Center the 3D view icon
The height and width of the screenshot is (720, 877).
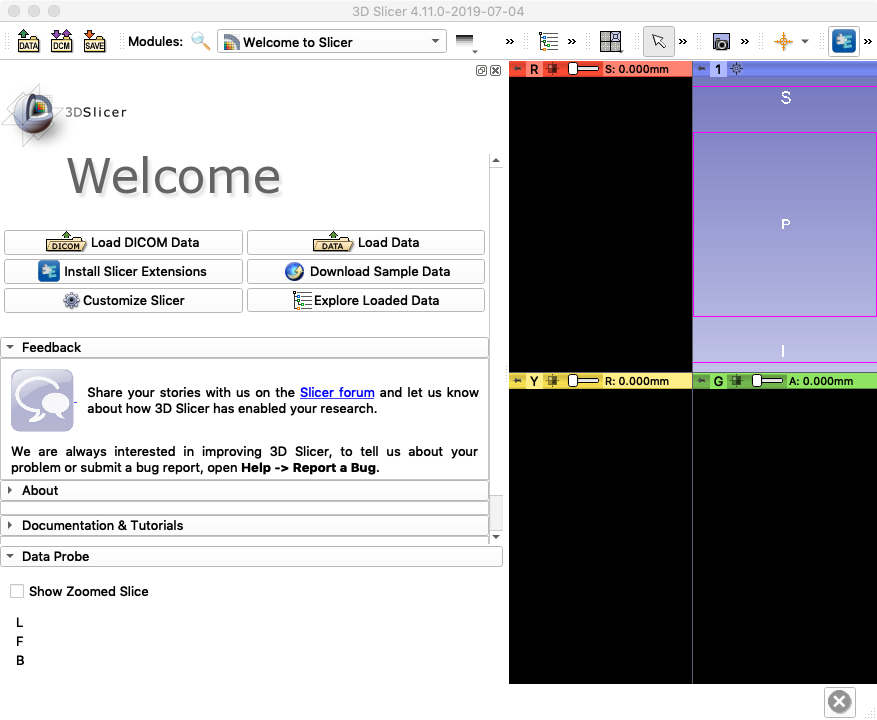(737, 69)
